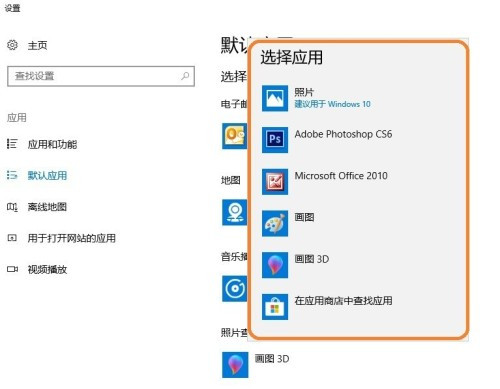This screenshot has height=389, width=500.
Task: Click the 应用和功能 list icon
Action: (x=12, y=144)
